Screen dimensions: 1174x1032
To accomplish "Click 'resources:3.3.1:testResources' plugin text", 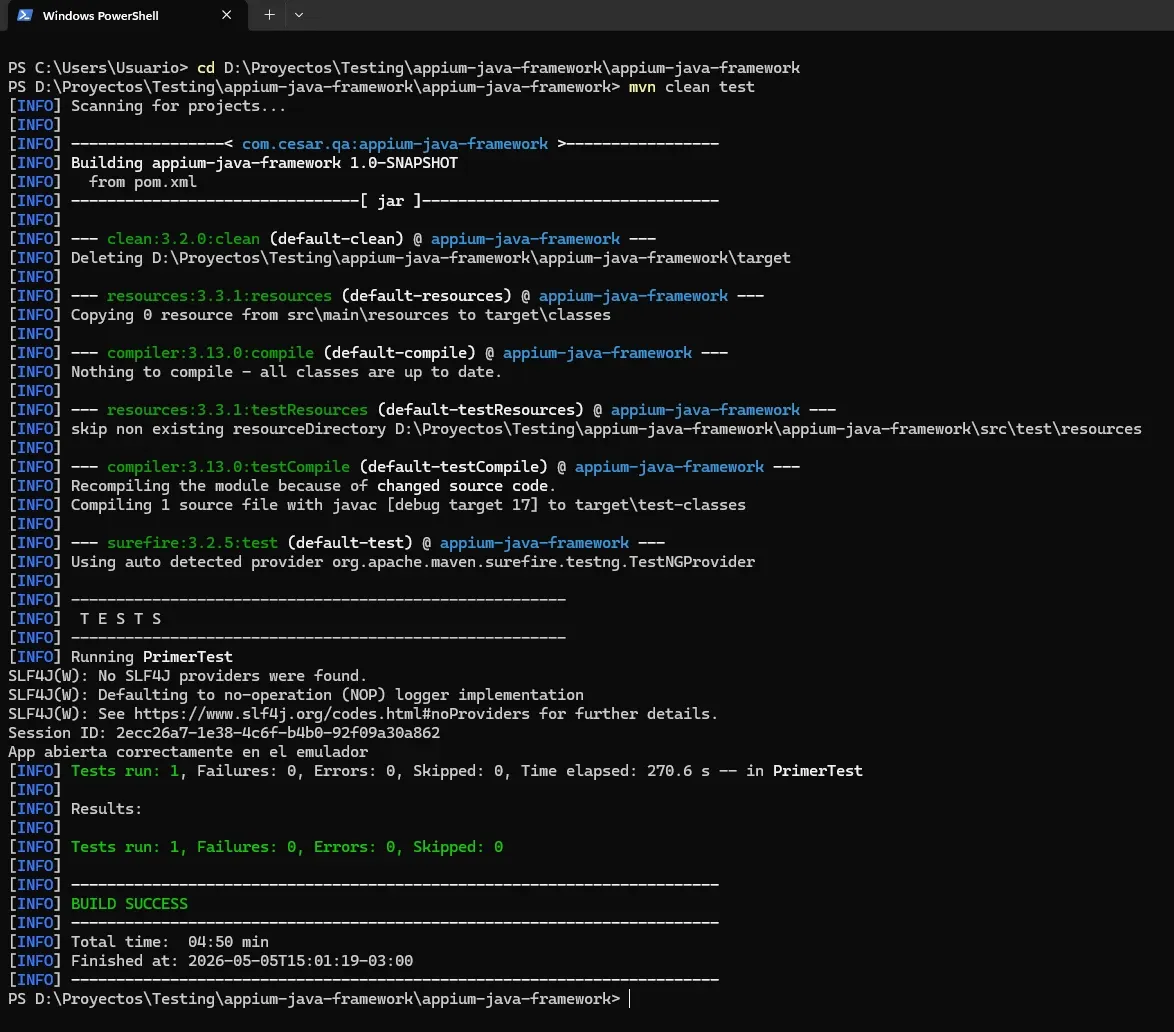I will click(x=237, y=410).
